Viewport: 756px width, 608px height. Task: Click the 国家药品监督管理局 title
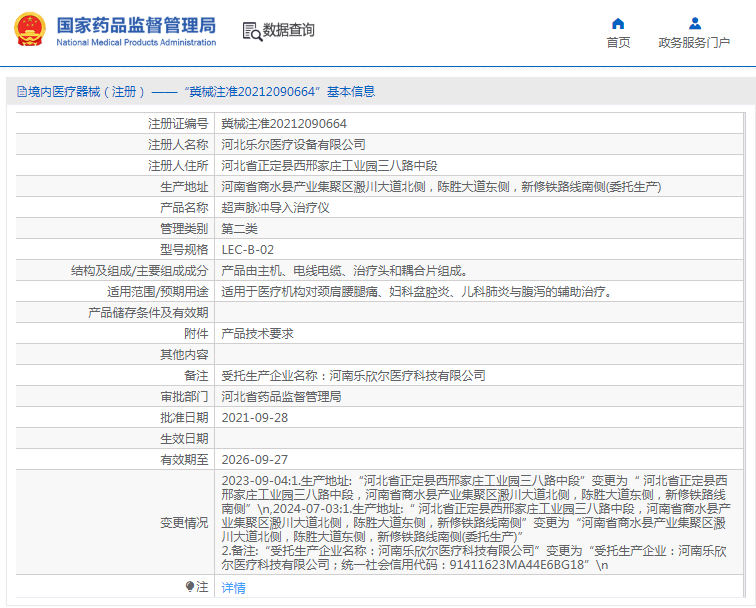point(136,25)
